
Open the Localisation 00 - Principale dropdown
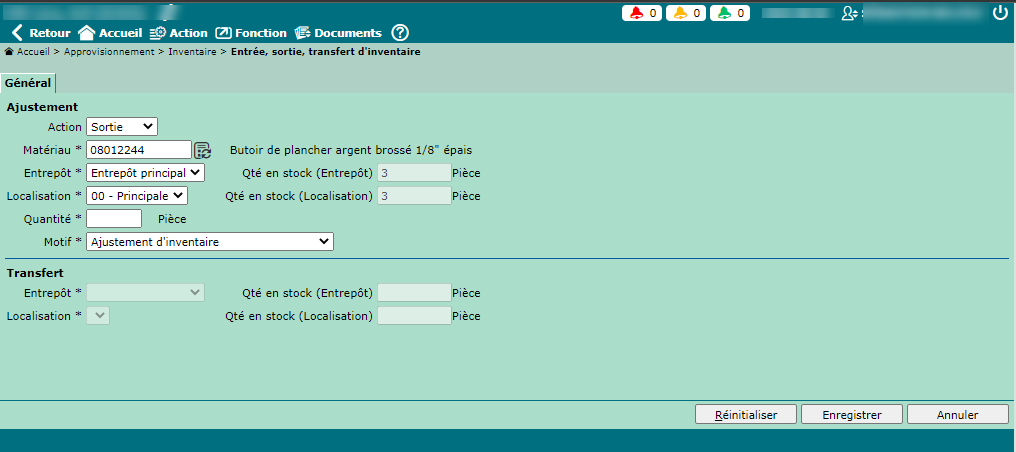point(137,196)
